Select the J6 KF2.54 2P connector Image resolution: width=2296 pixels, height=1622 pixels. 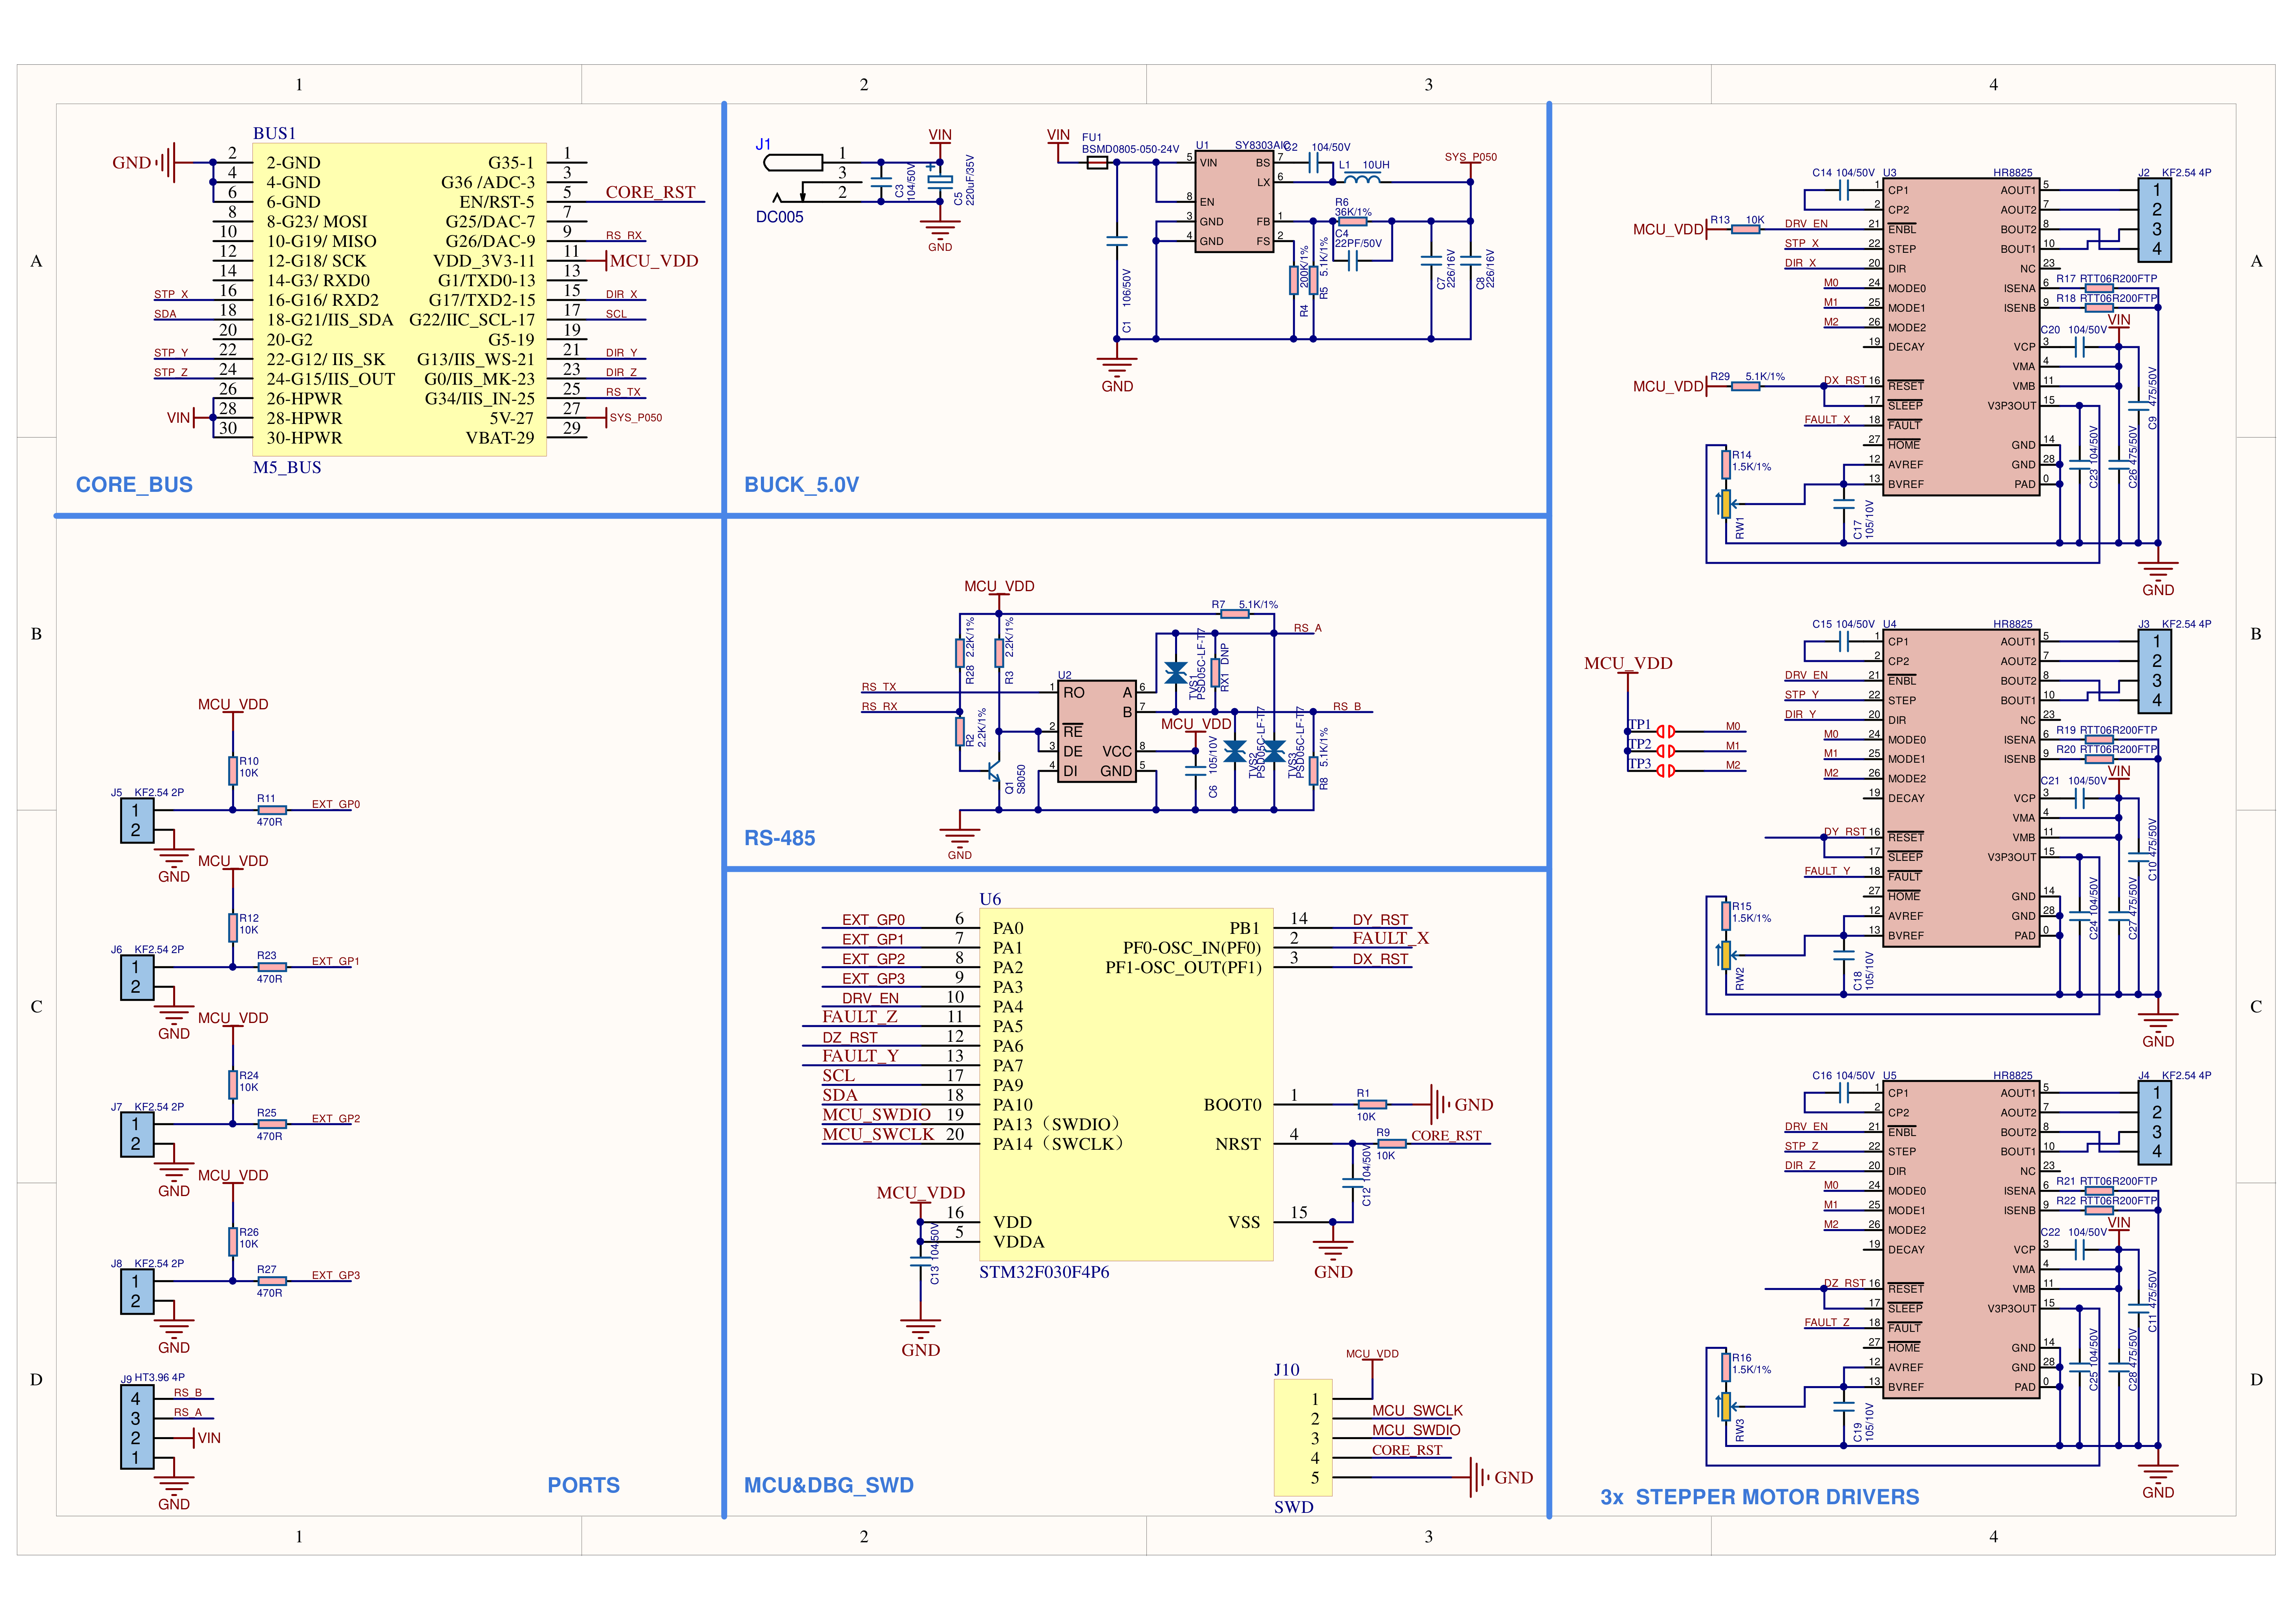tap(137, 977)
